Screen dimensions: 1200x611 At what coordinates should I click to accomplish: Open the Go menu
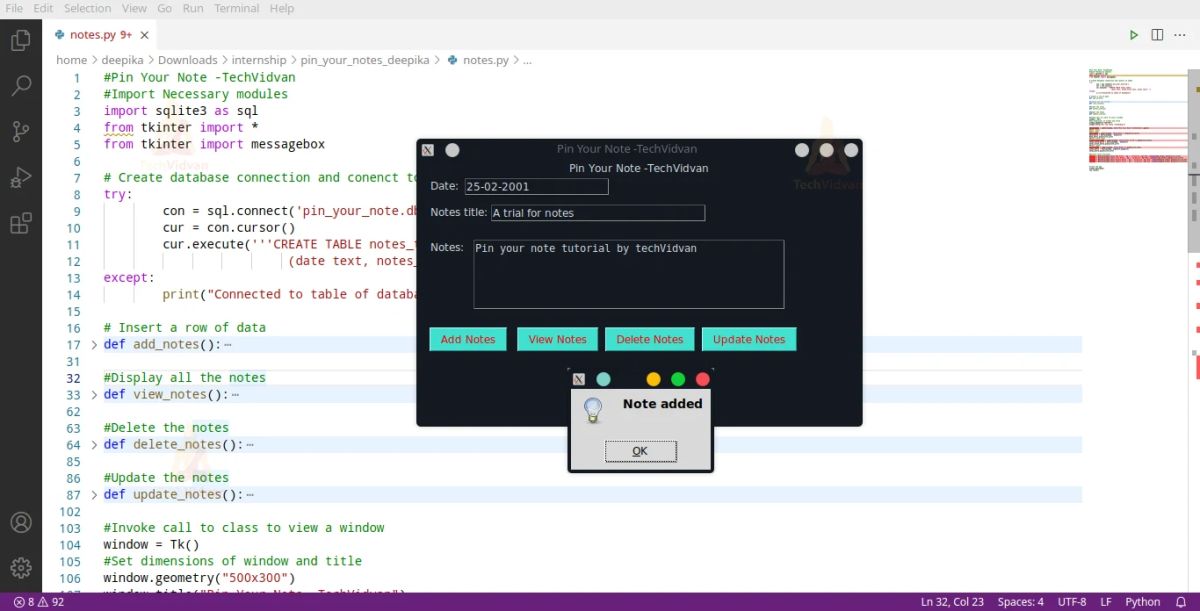click(164, 8)
